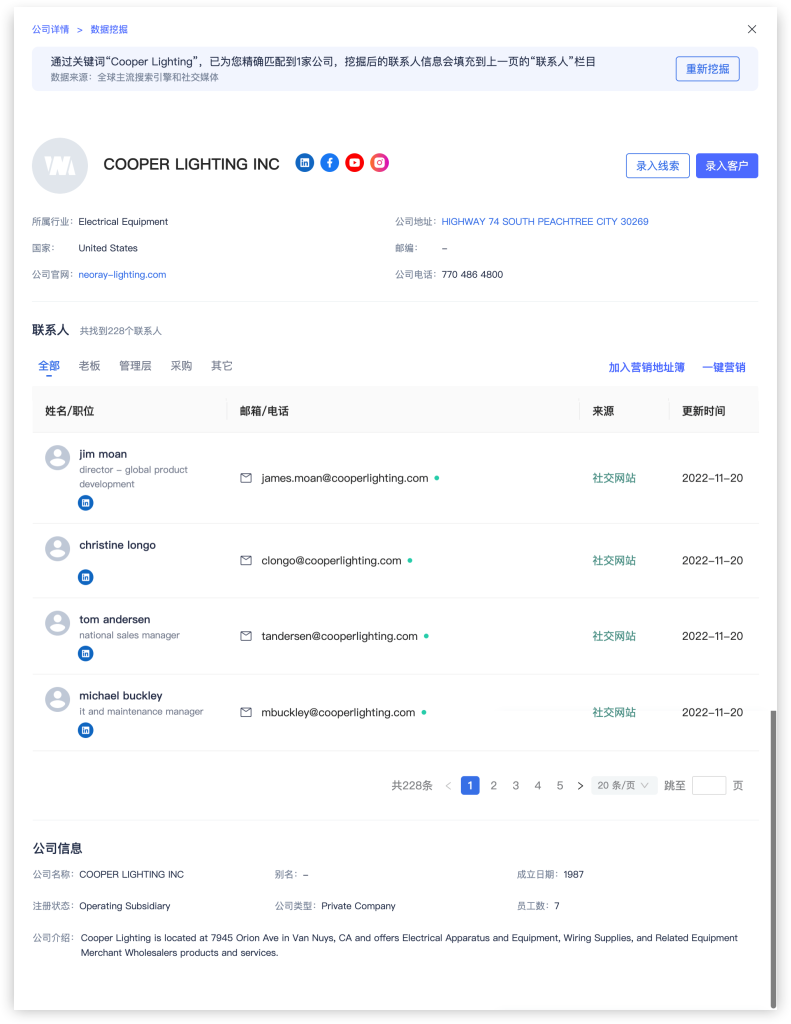Click michael buckley's avatar icon
Screen dimensions: 791x1024
57,699
